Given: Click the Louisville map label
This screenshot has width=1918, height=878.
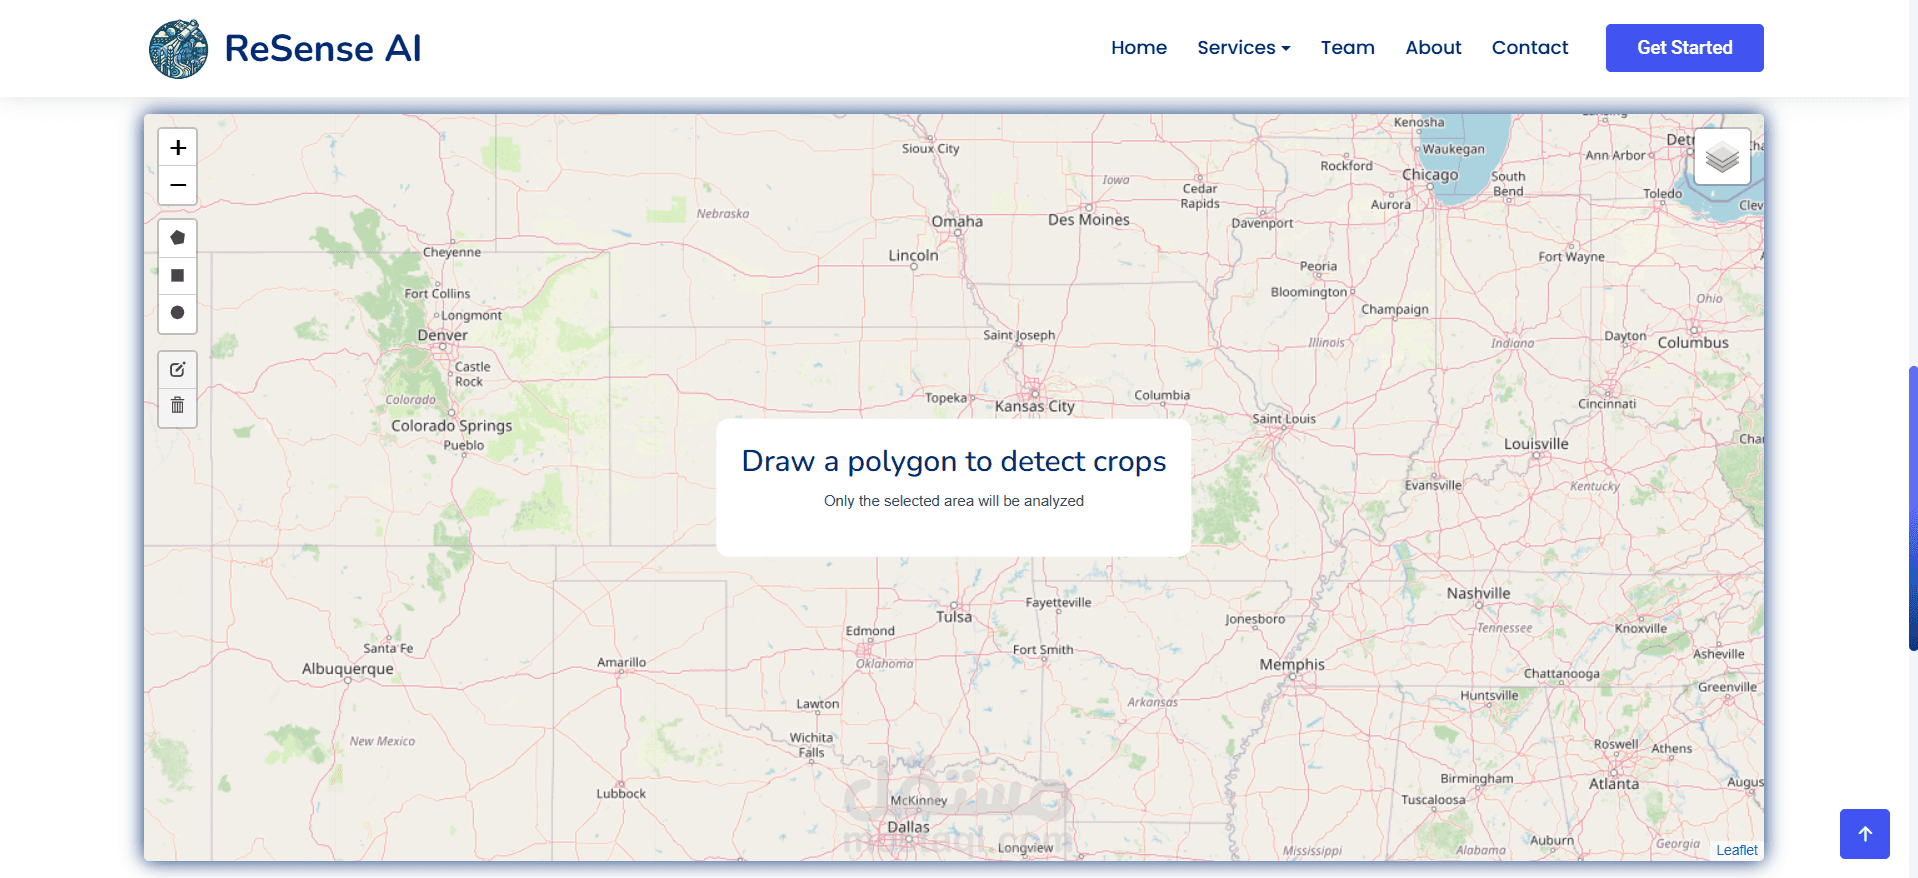Looking at the screenshot, I should tap(1536, 444).
